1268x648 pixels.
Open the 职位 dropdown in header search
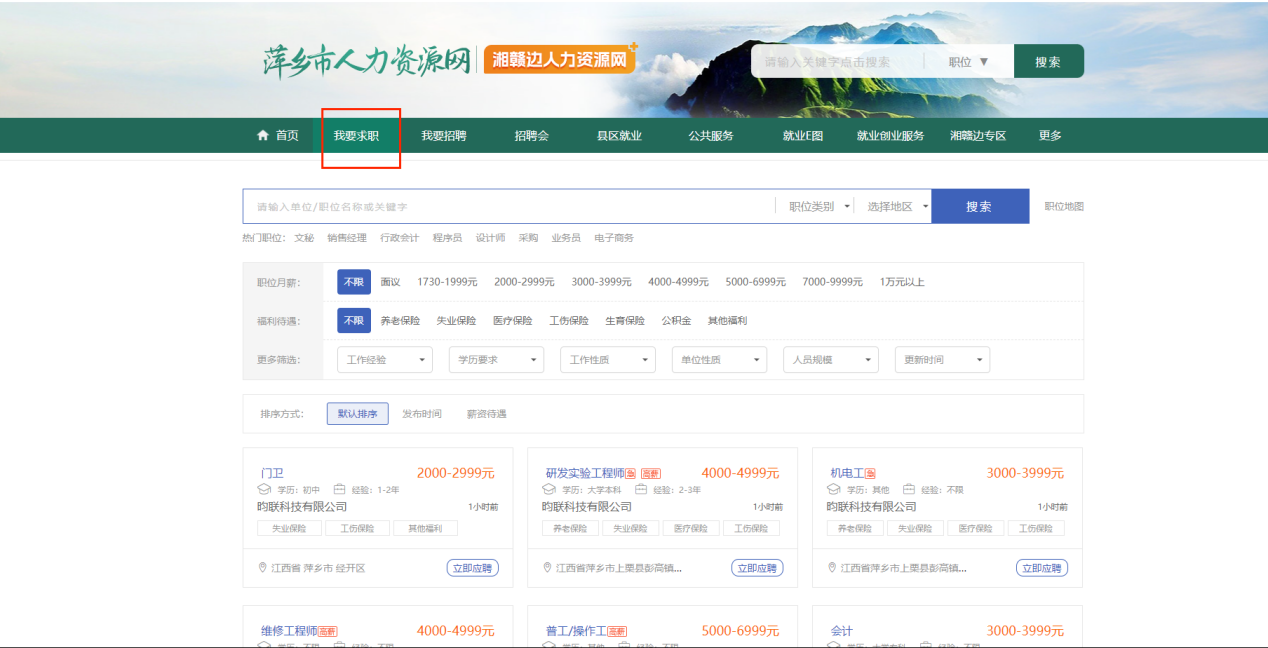point(968,61)
